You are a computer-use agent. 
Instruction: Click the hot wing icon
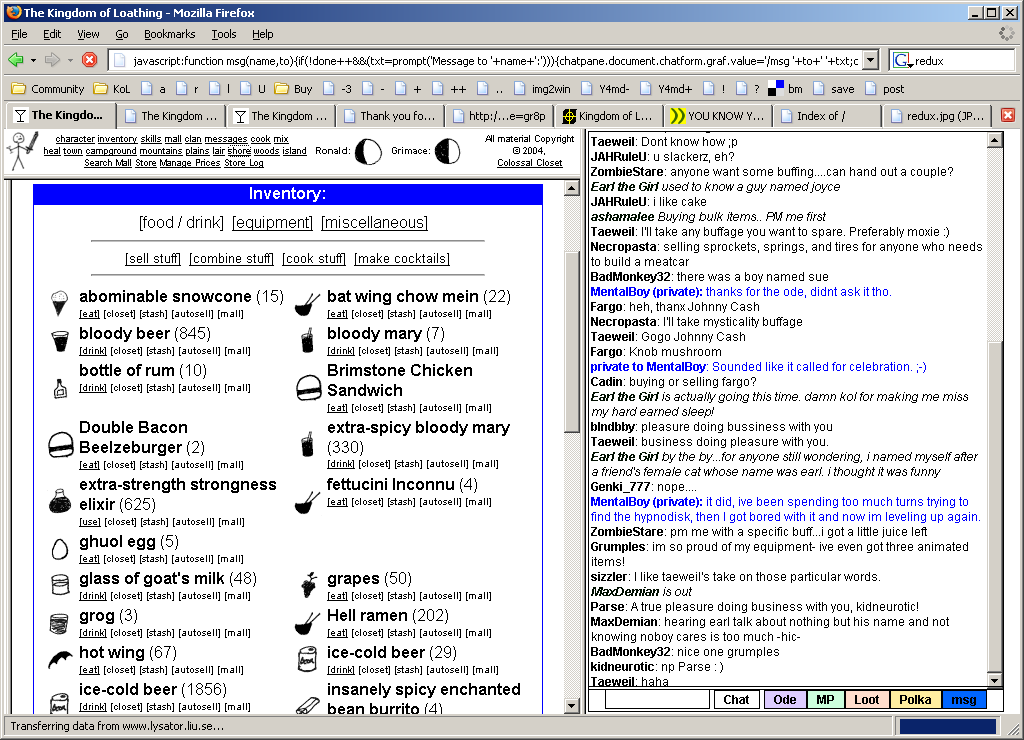(x=61, y=658)
